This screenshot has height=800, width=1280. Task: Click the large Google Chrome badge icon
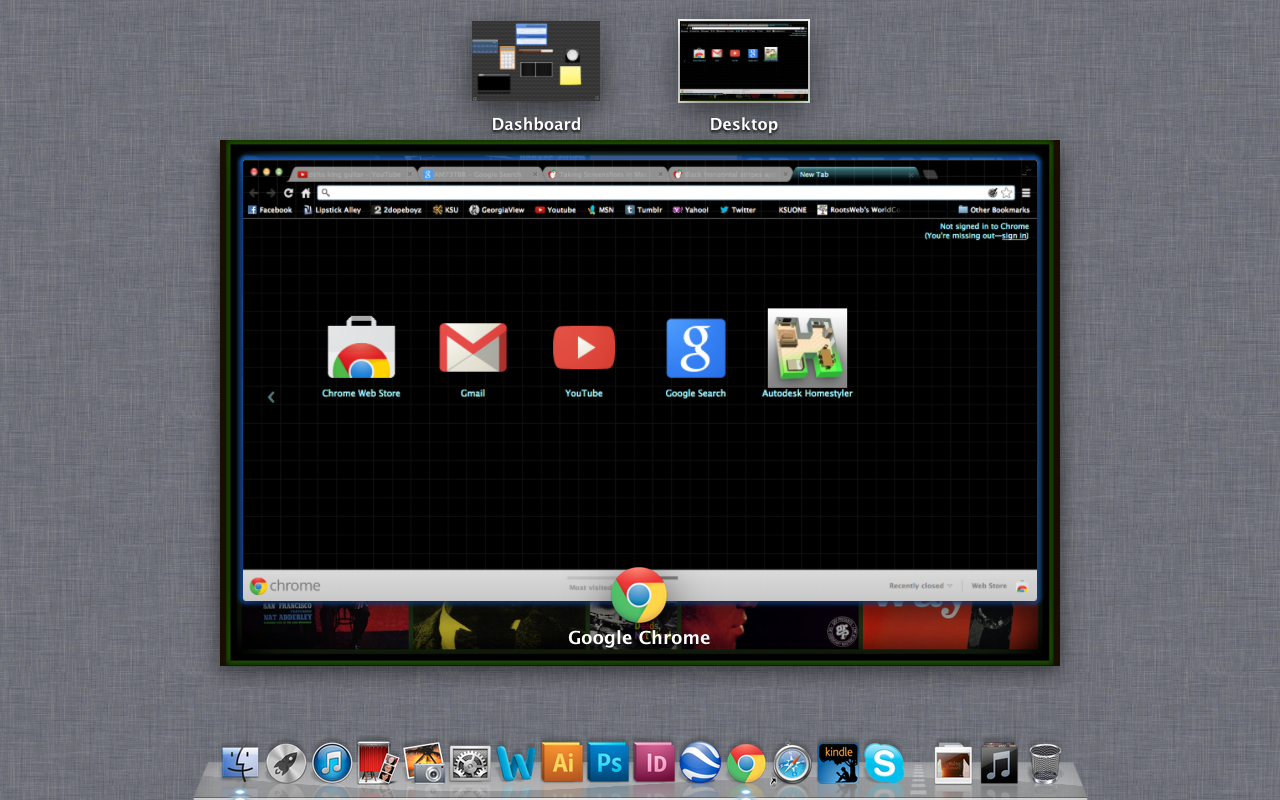click(639, 595)
